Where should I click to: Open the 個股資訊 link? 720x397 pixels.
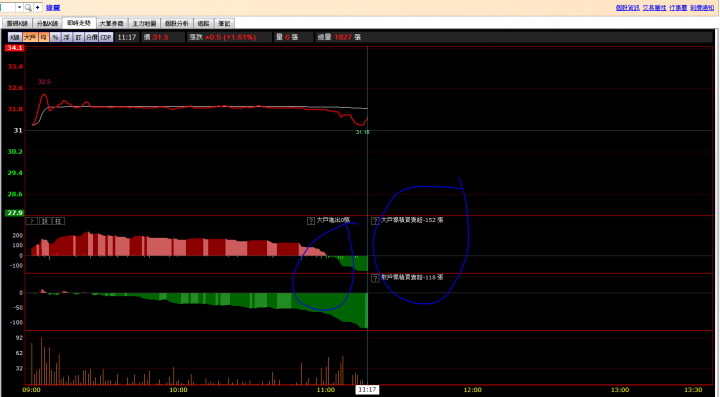(628, 8)
